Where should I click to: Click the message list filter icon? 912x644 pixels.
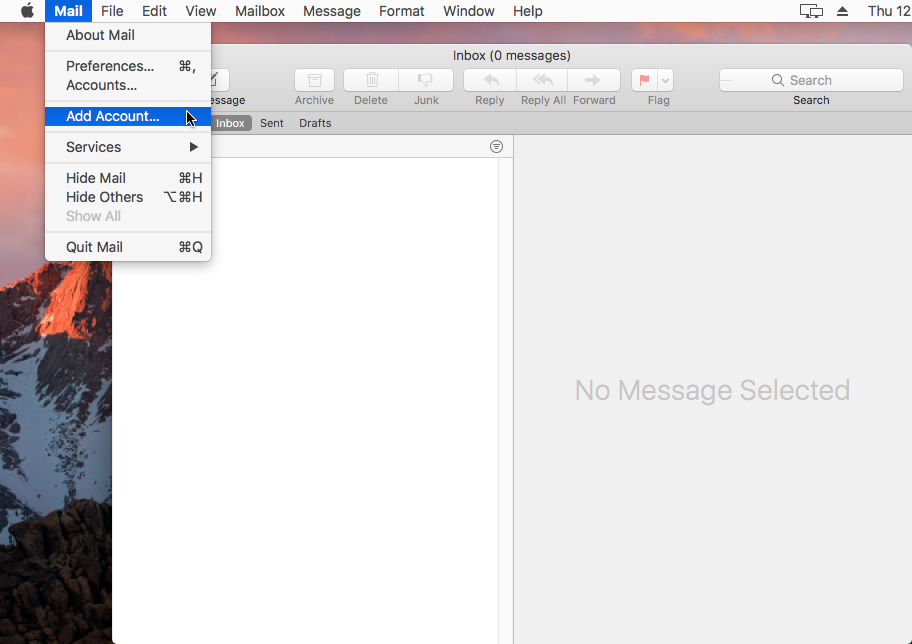496,147
